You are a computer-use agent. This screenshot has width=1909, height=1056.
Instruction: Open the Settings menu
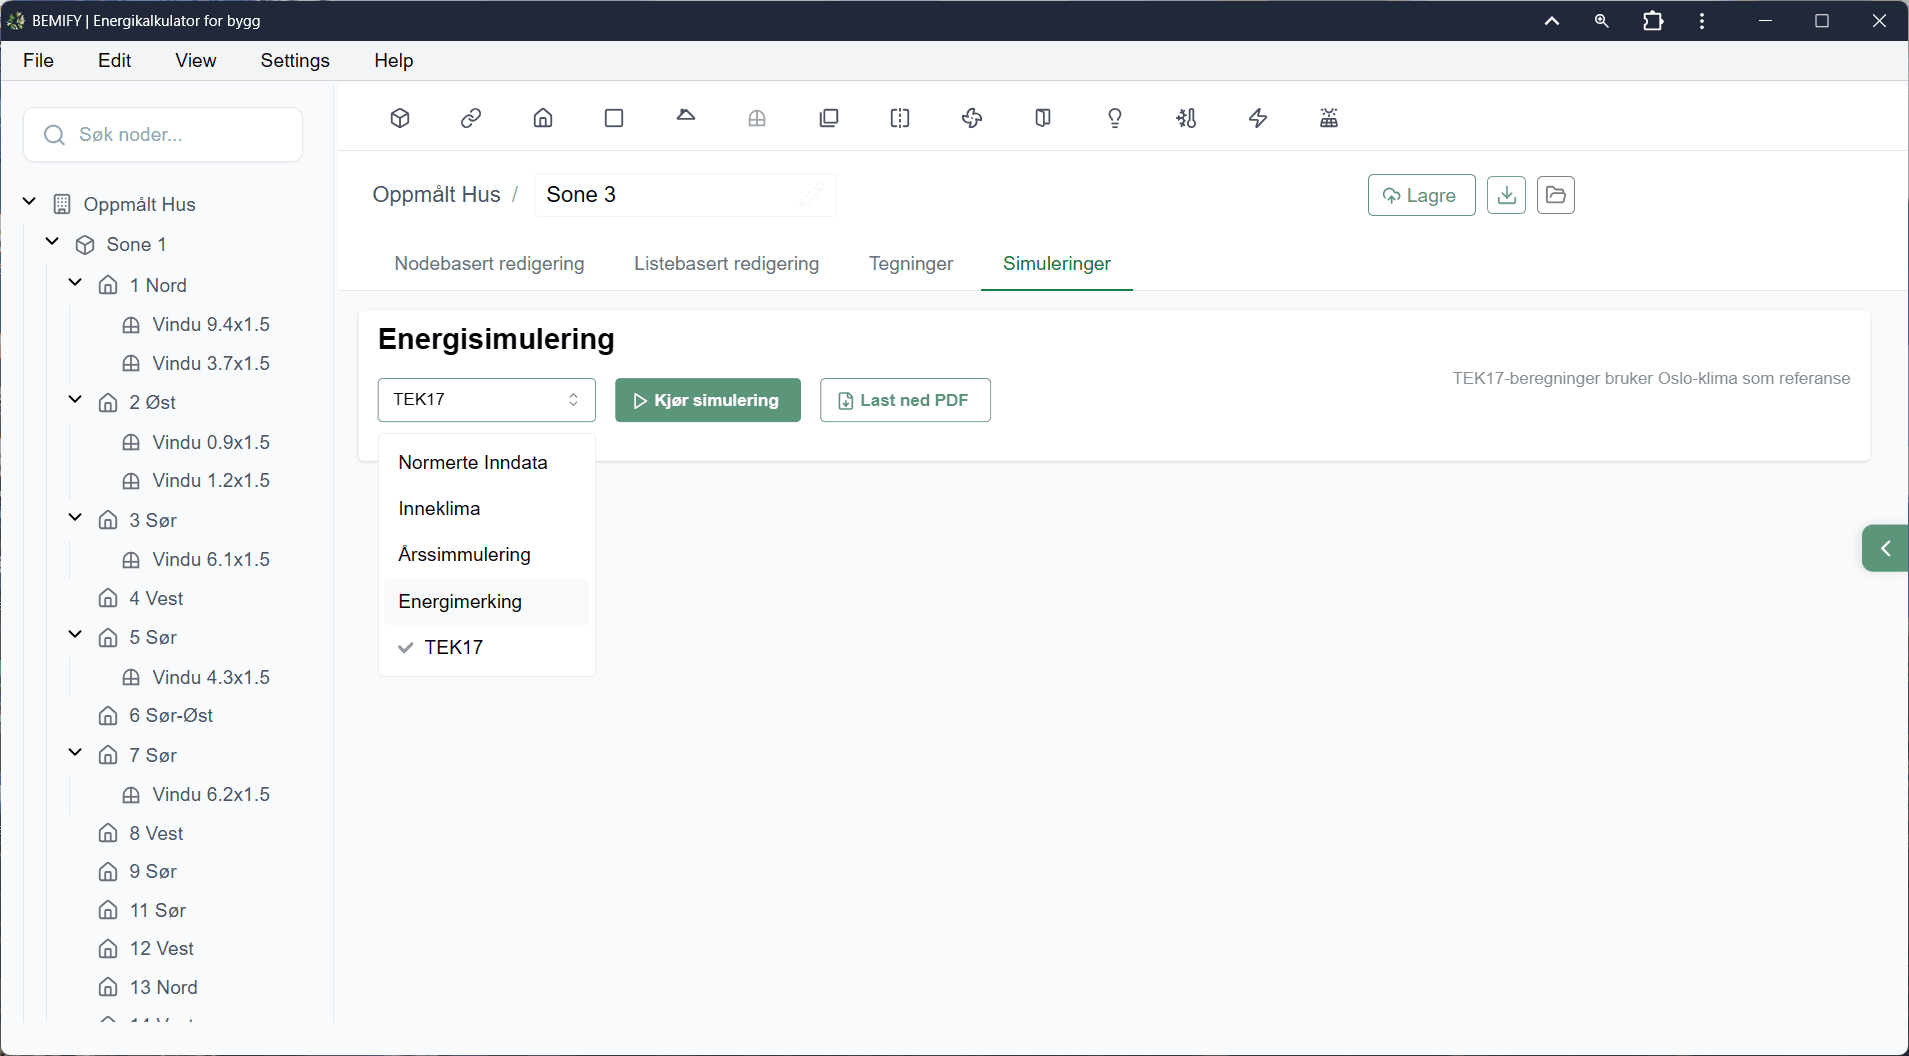coord(295,60)
